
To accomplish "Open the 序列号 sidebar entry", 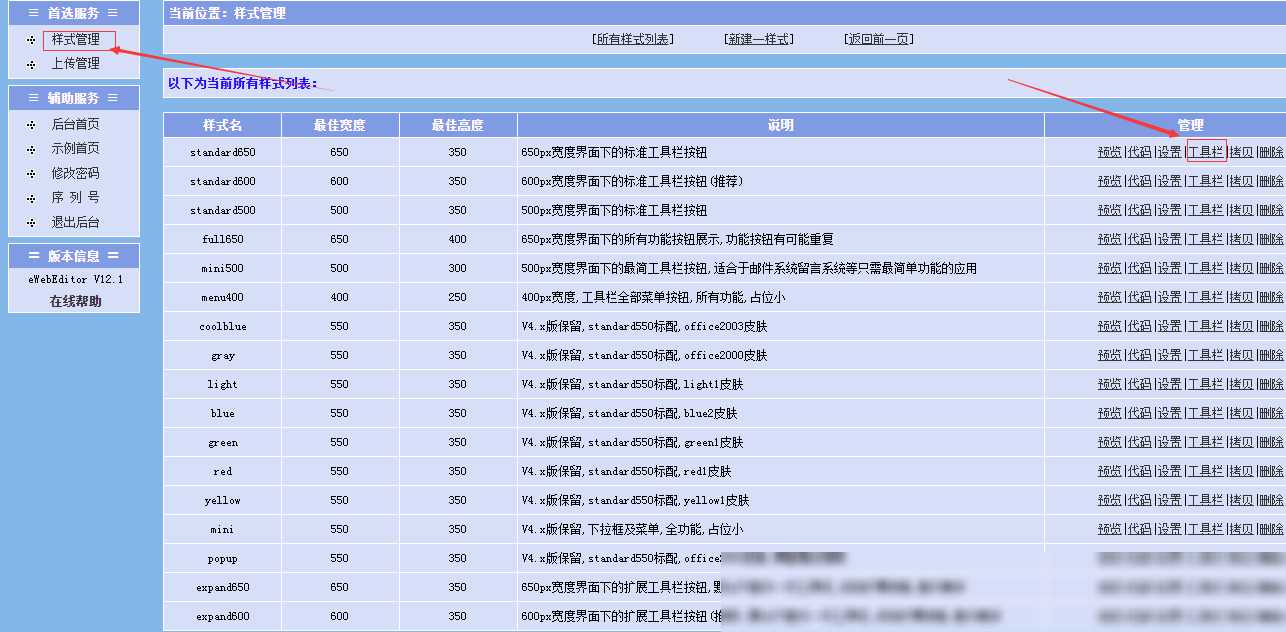I will (x=76, y=198).
